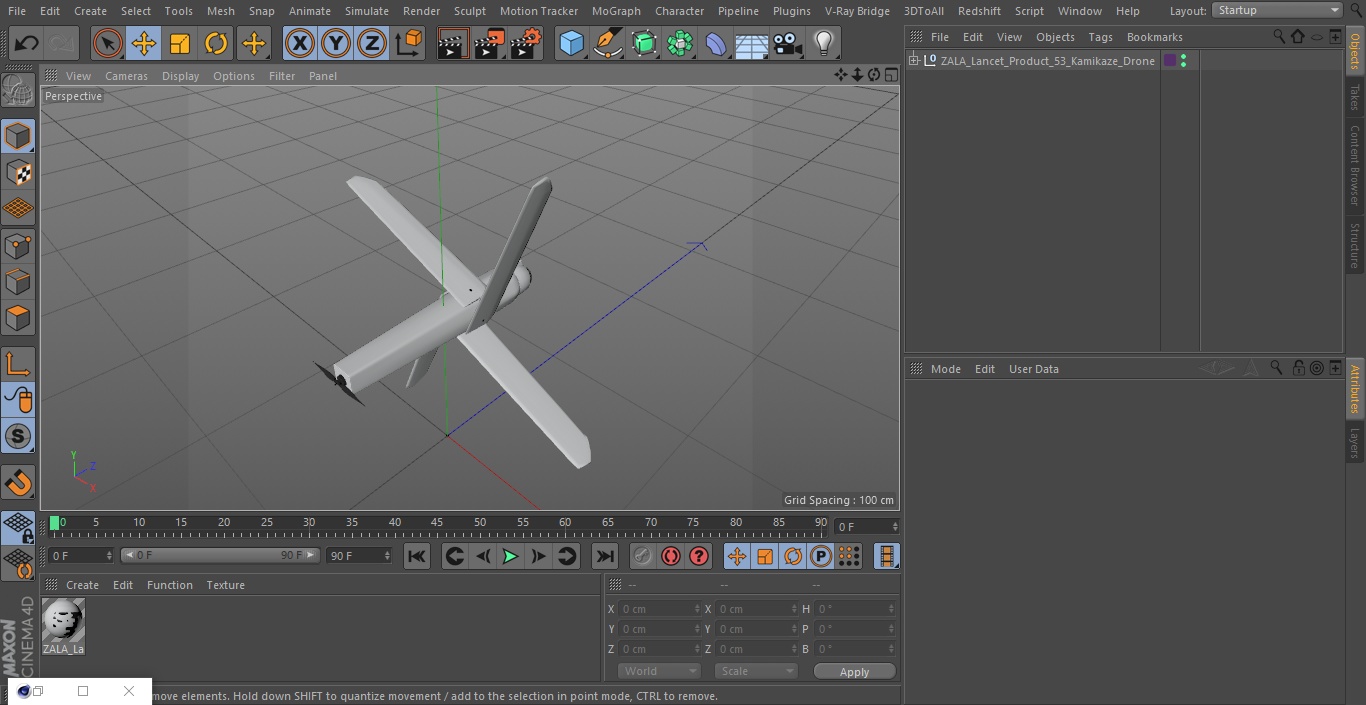Image resolution: width=1366 pixels, height=705 pixels.
Task: Click the preview range slider bar
Action: pyautogui.click(x=220, y=555)
